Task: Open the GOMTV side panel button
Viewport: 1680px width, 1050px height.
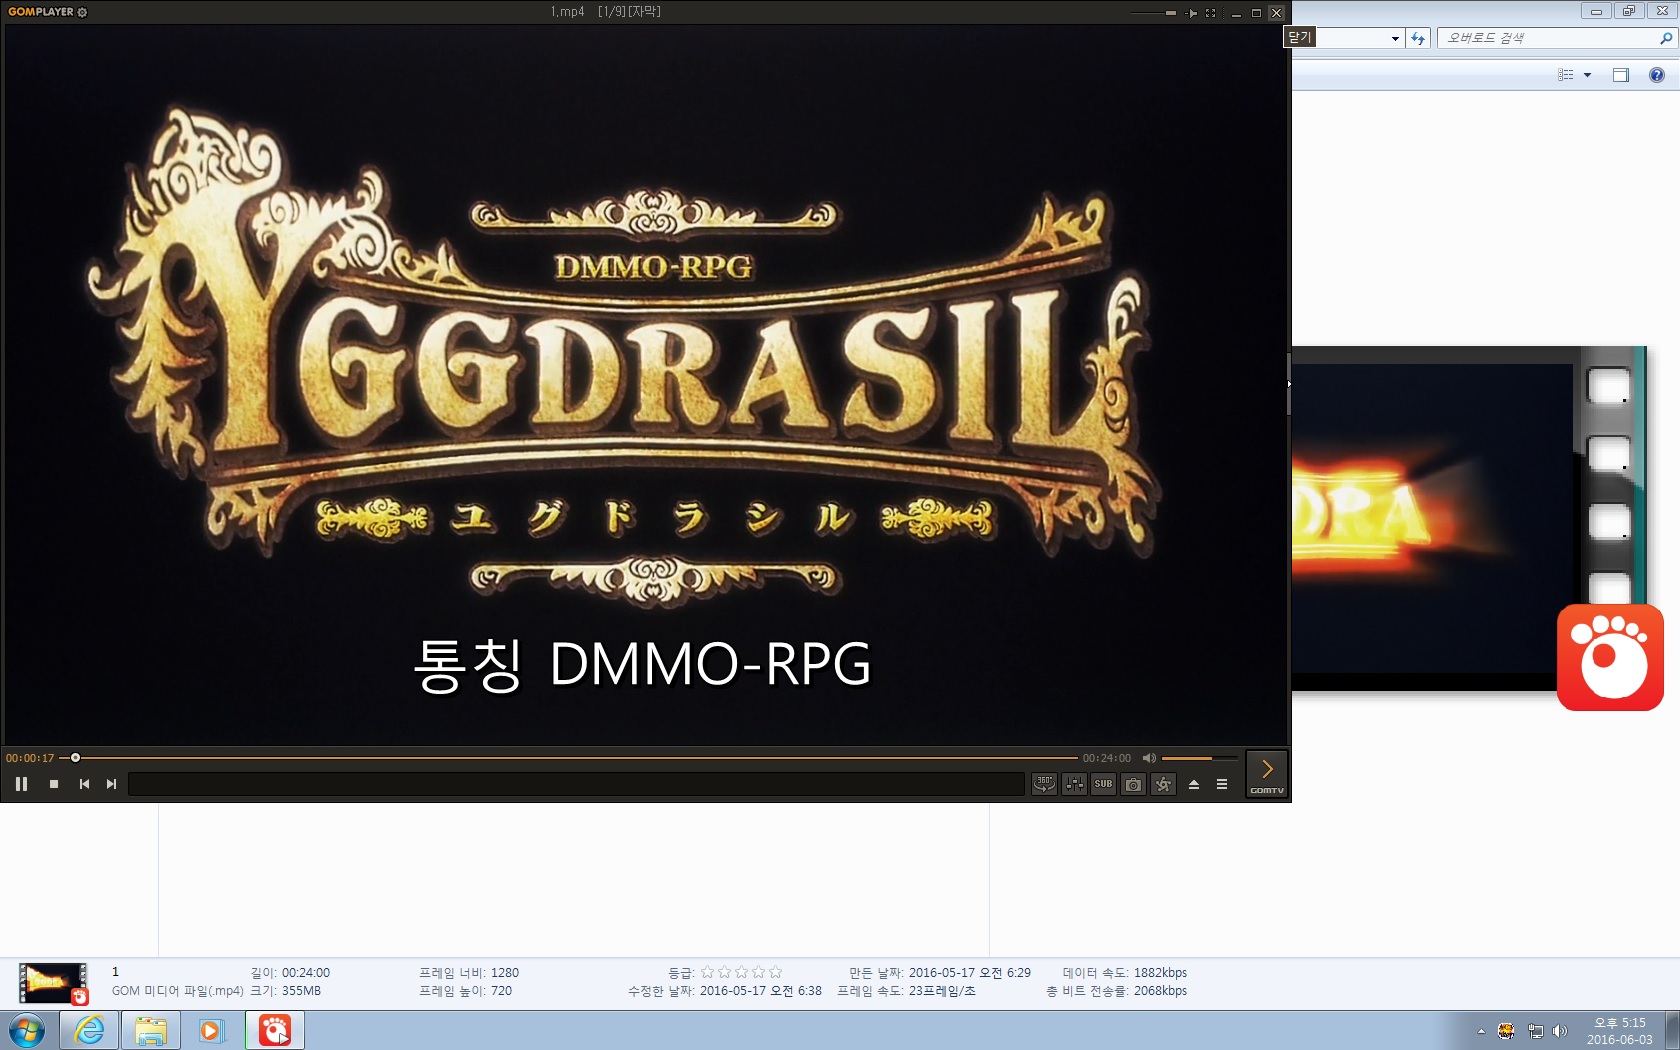Action: [x=1267, y=774]
